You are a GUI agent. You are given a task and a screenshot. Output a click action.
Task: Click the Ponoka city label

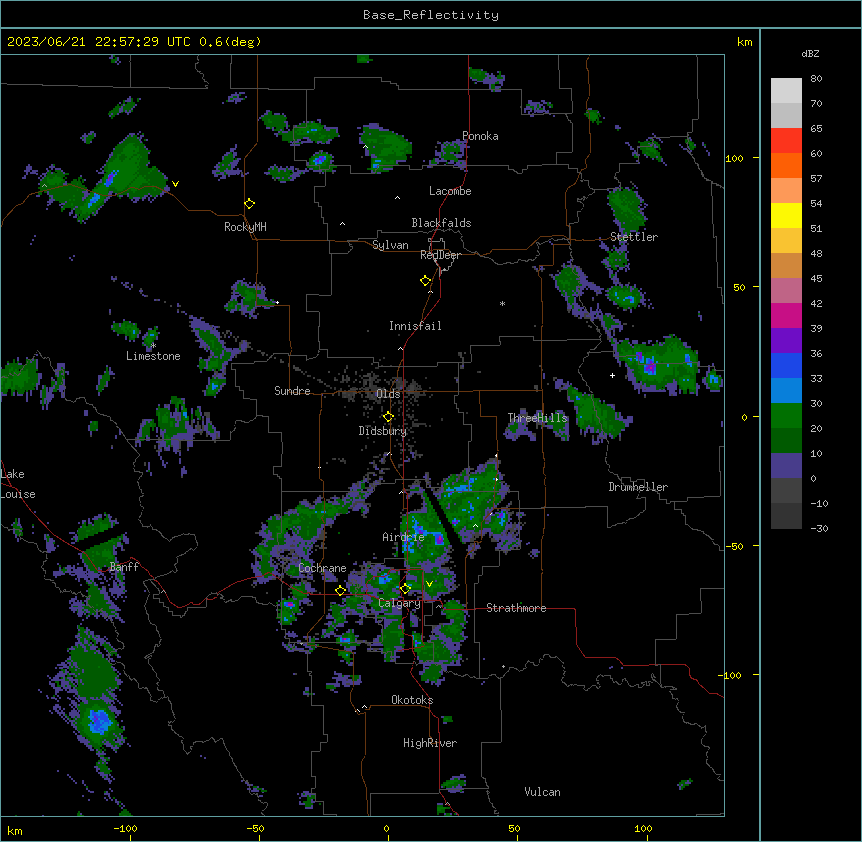click(x=480, y=136)
